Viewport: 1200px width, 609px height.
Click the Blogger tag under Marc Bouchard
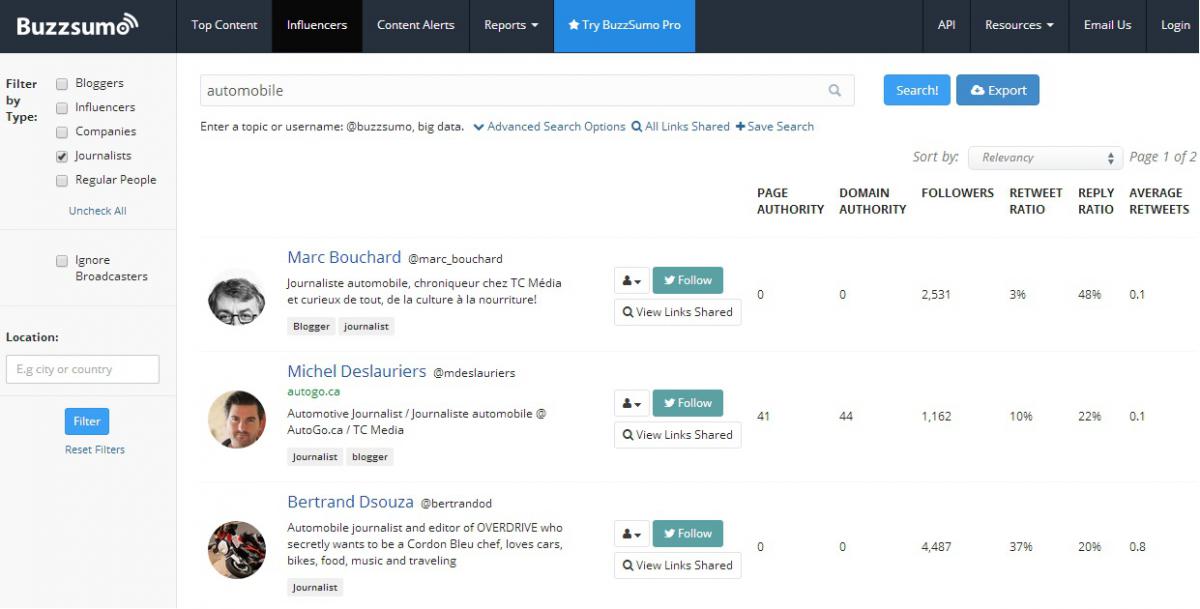pyautogui.click(x=311, y=326)
